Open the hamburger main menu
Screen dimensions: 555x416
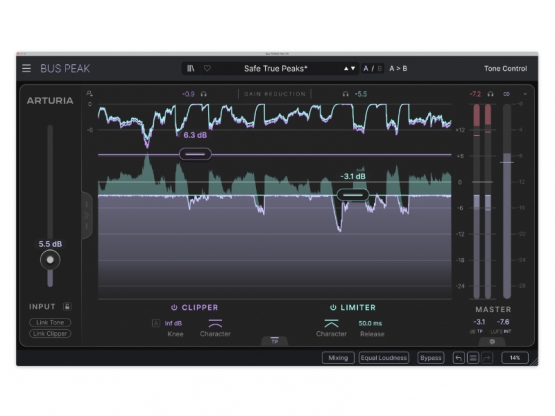point(26,68)
